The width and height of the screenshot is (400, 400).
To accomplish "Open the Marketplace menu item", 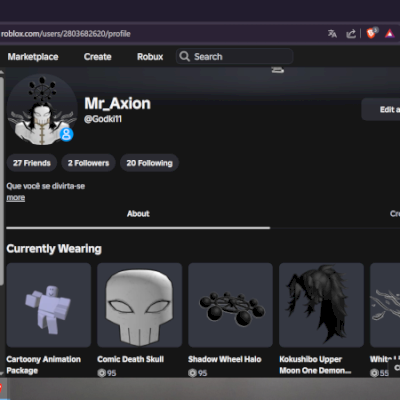I will click(x=33, y=57).
